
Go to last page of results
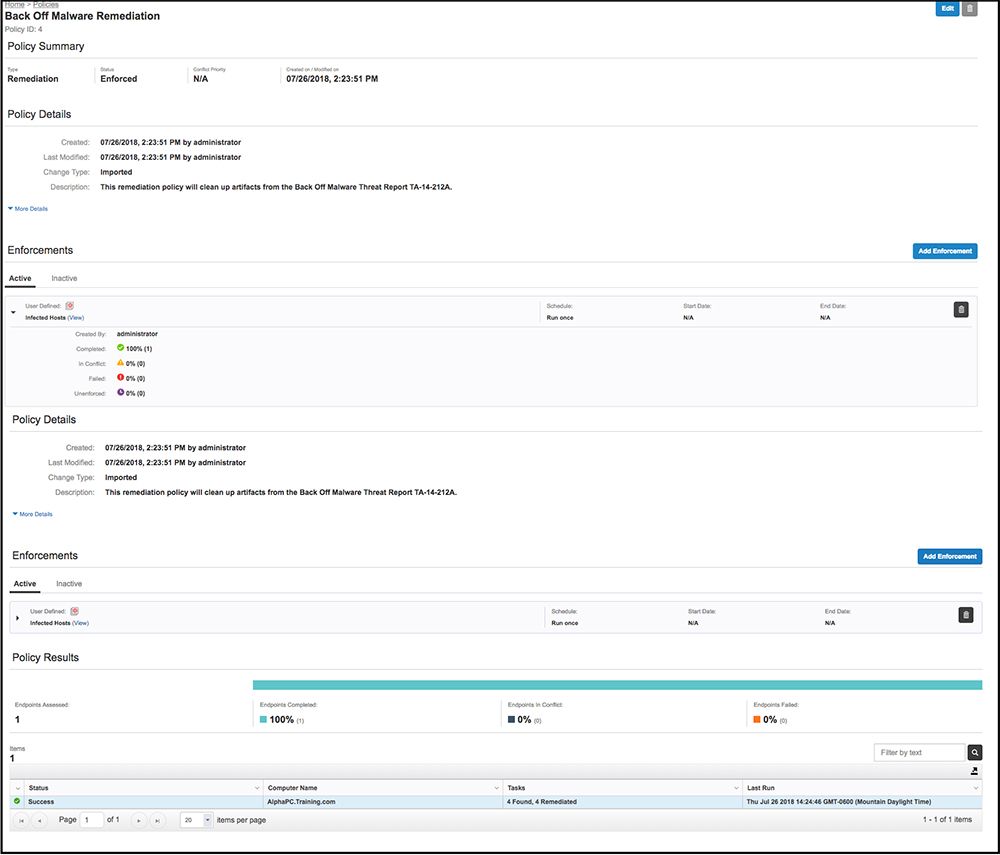coord(157,821)
